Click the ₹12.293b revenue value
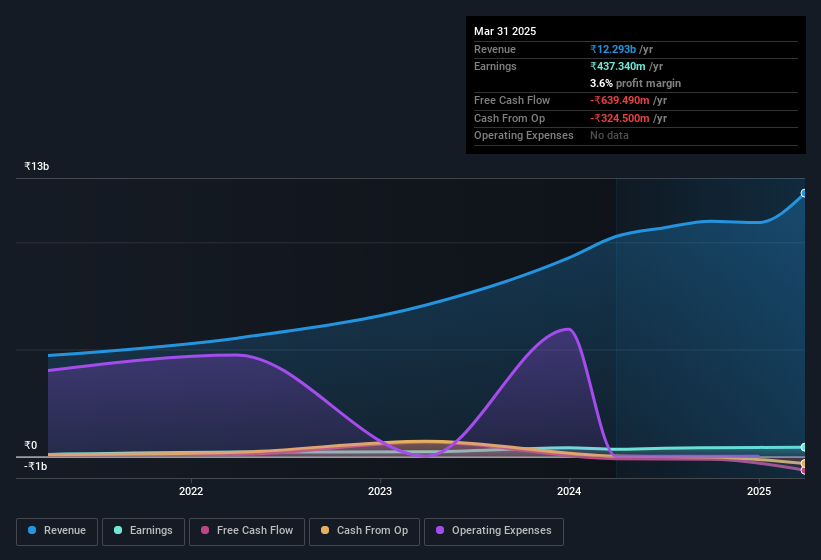 point(613,49)
